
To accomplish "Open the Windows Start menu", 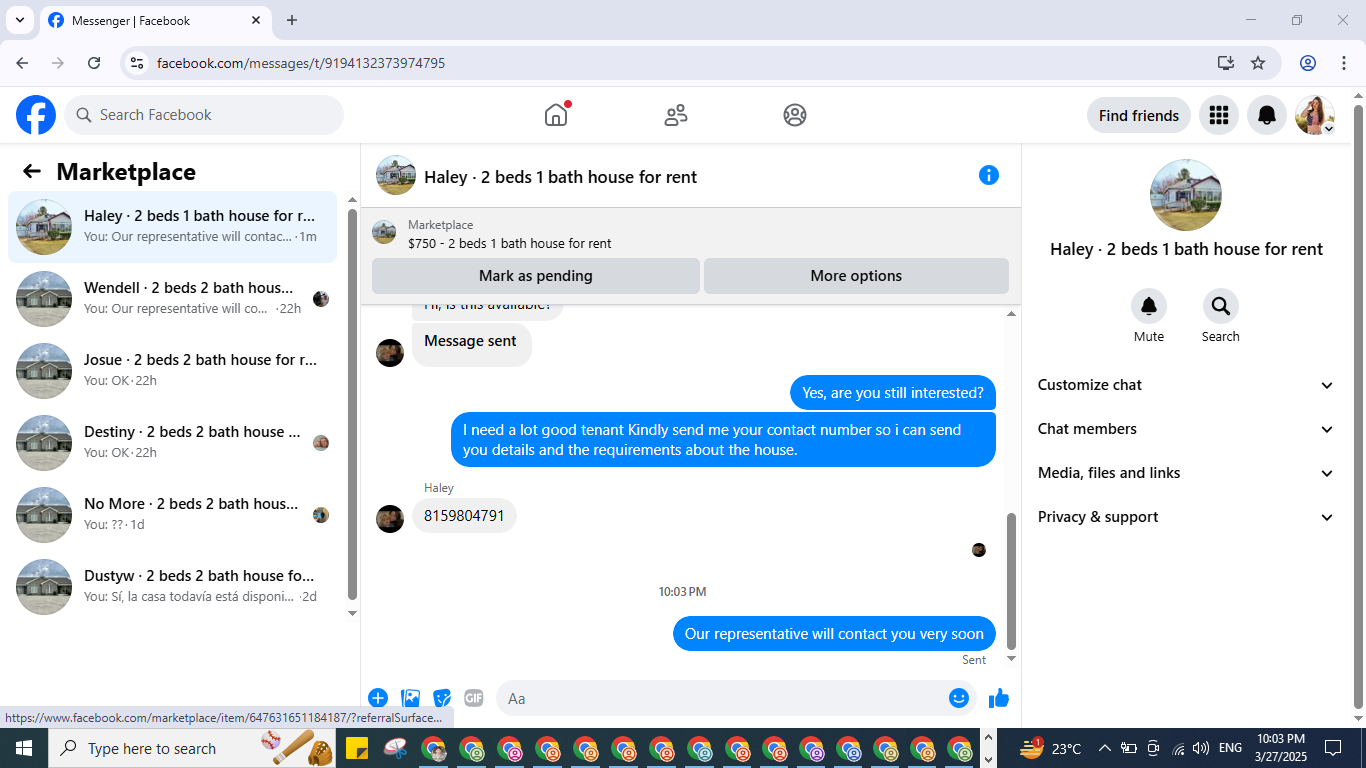I will pyautogui.click(x=24, y=748).
